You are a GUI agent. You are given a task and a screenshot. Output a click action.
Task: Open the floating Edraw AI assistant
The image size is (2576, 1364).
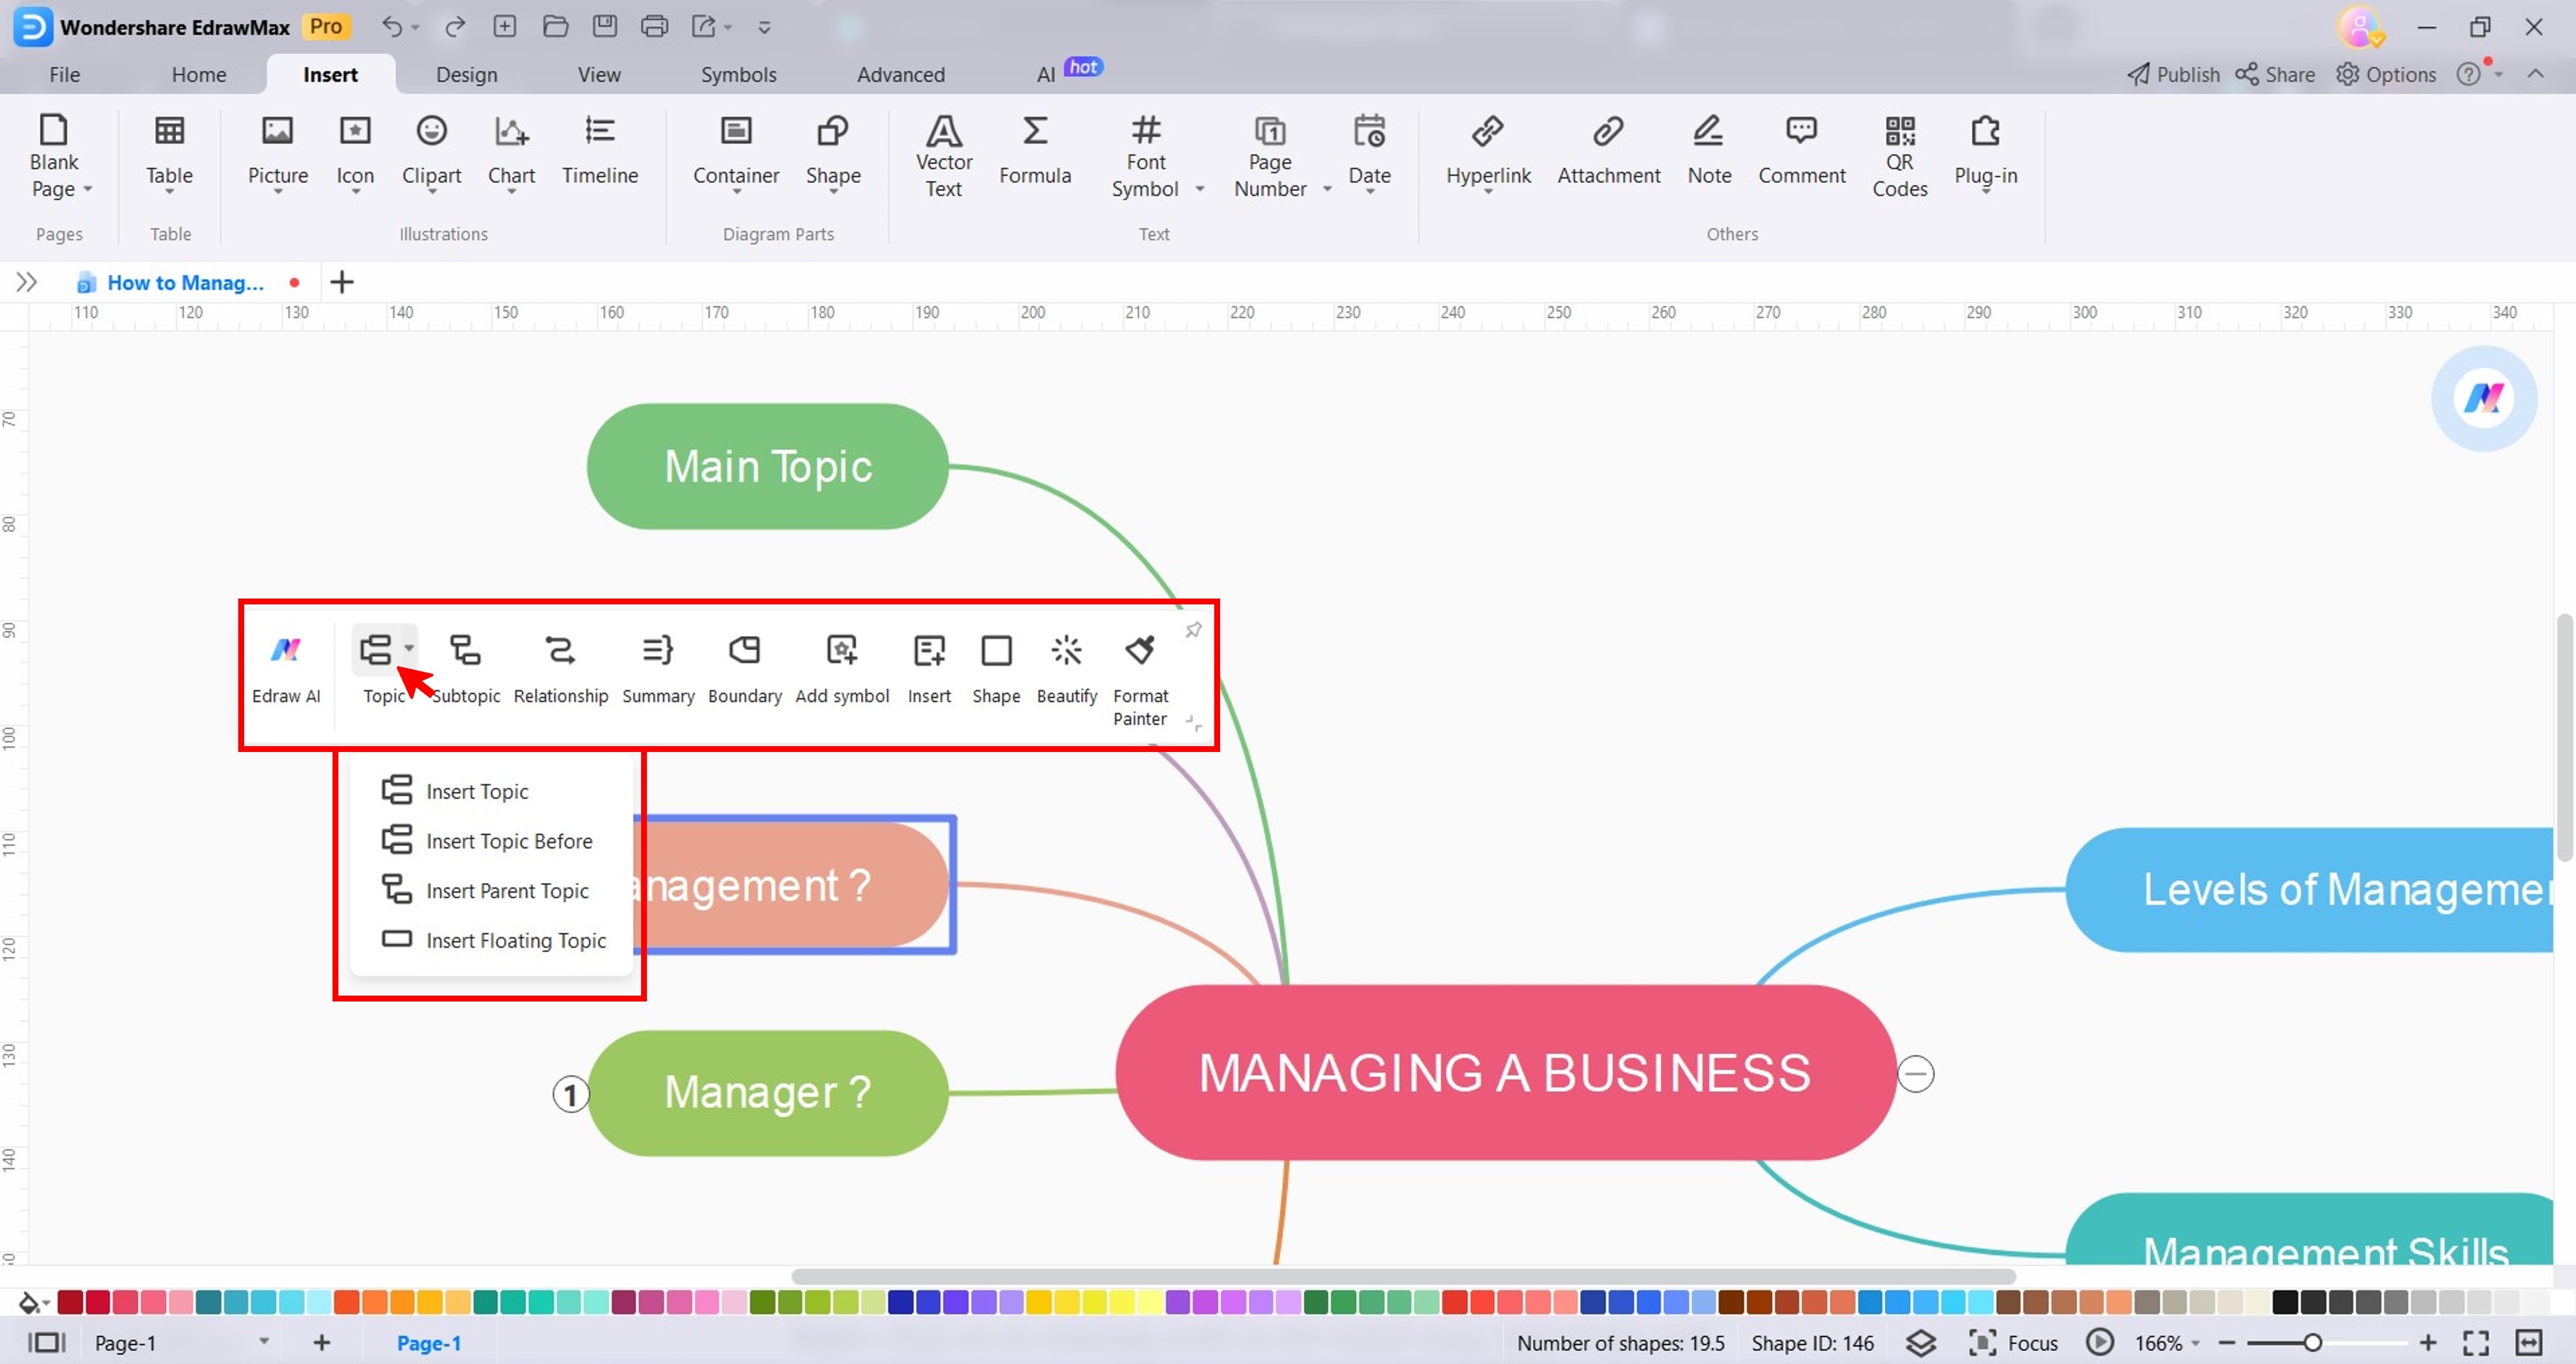tap(2484, 398)
